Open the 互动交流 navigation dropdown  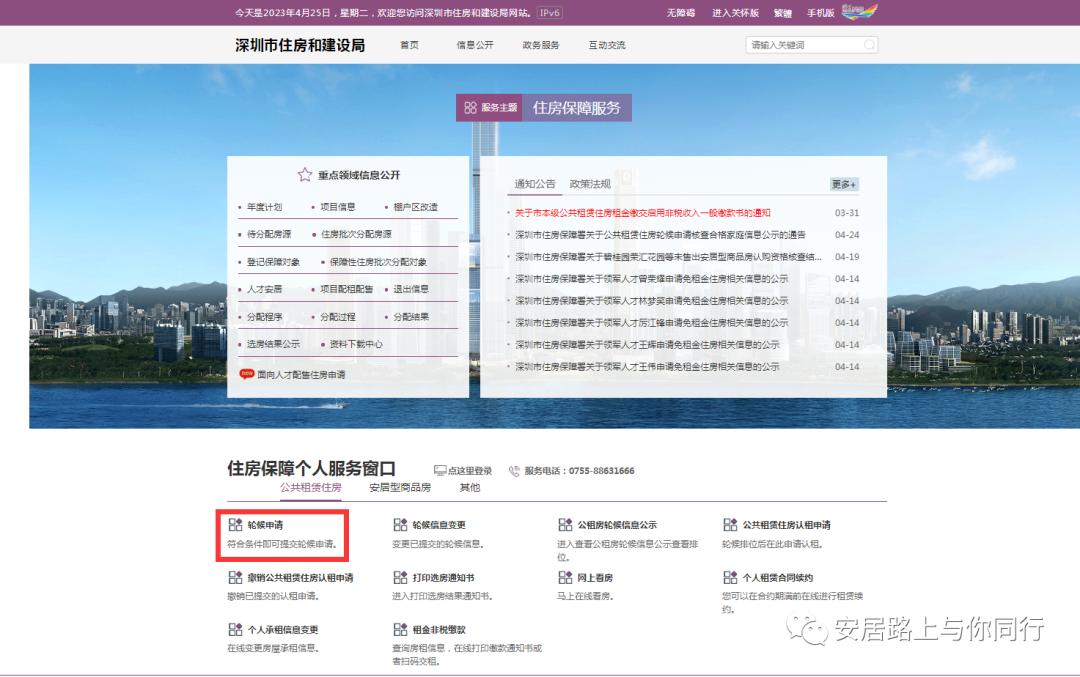point(608,44)
